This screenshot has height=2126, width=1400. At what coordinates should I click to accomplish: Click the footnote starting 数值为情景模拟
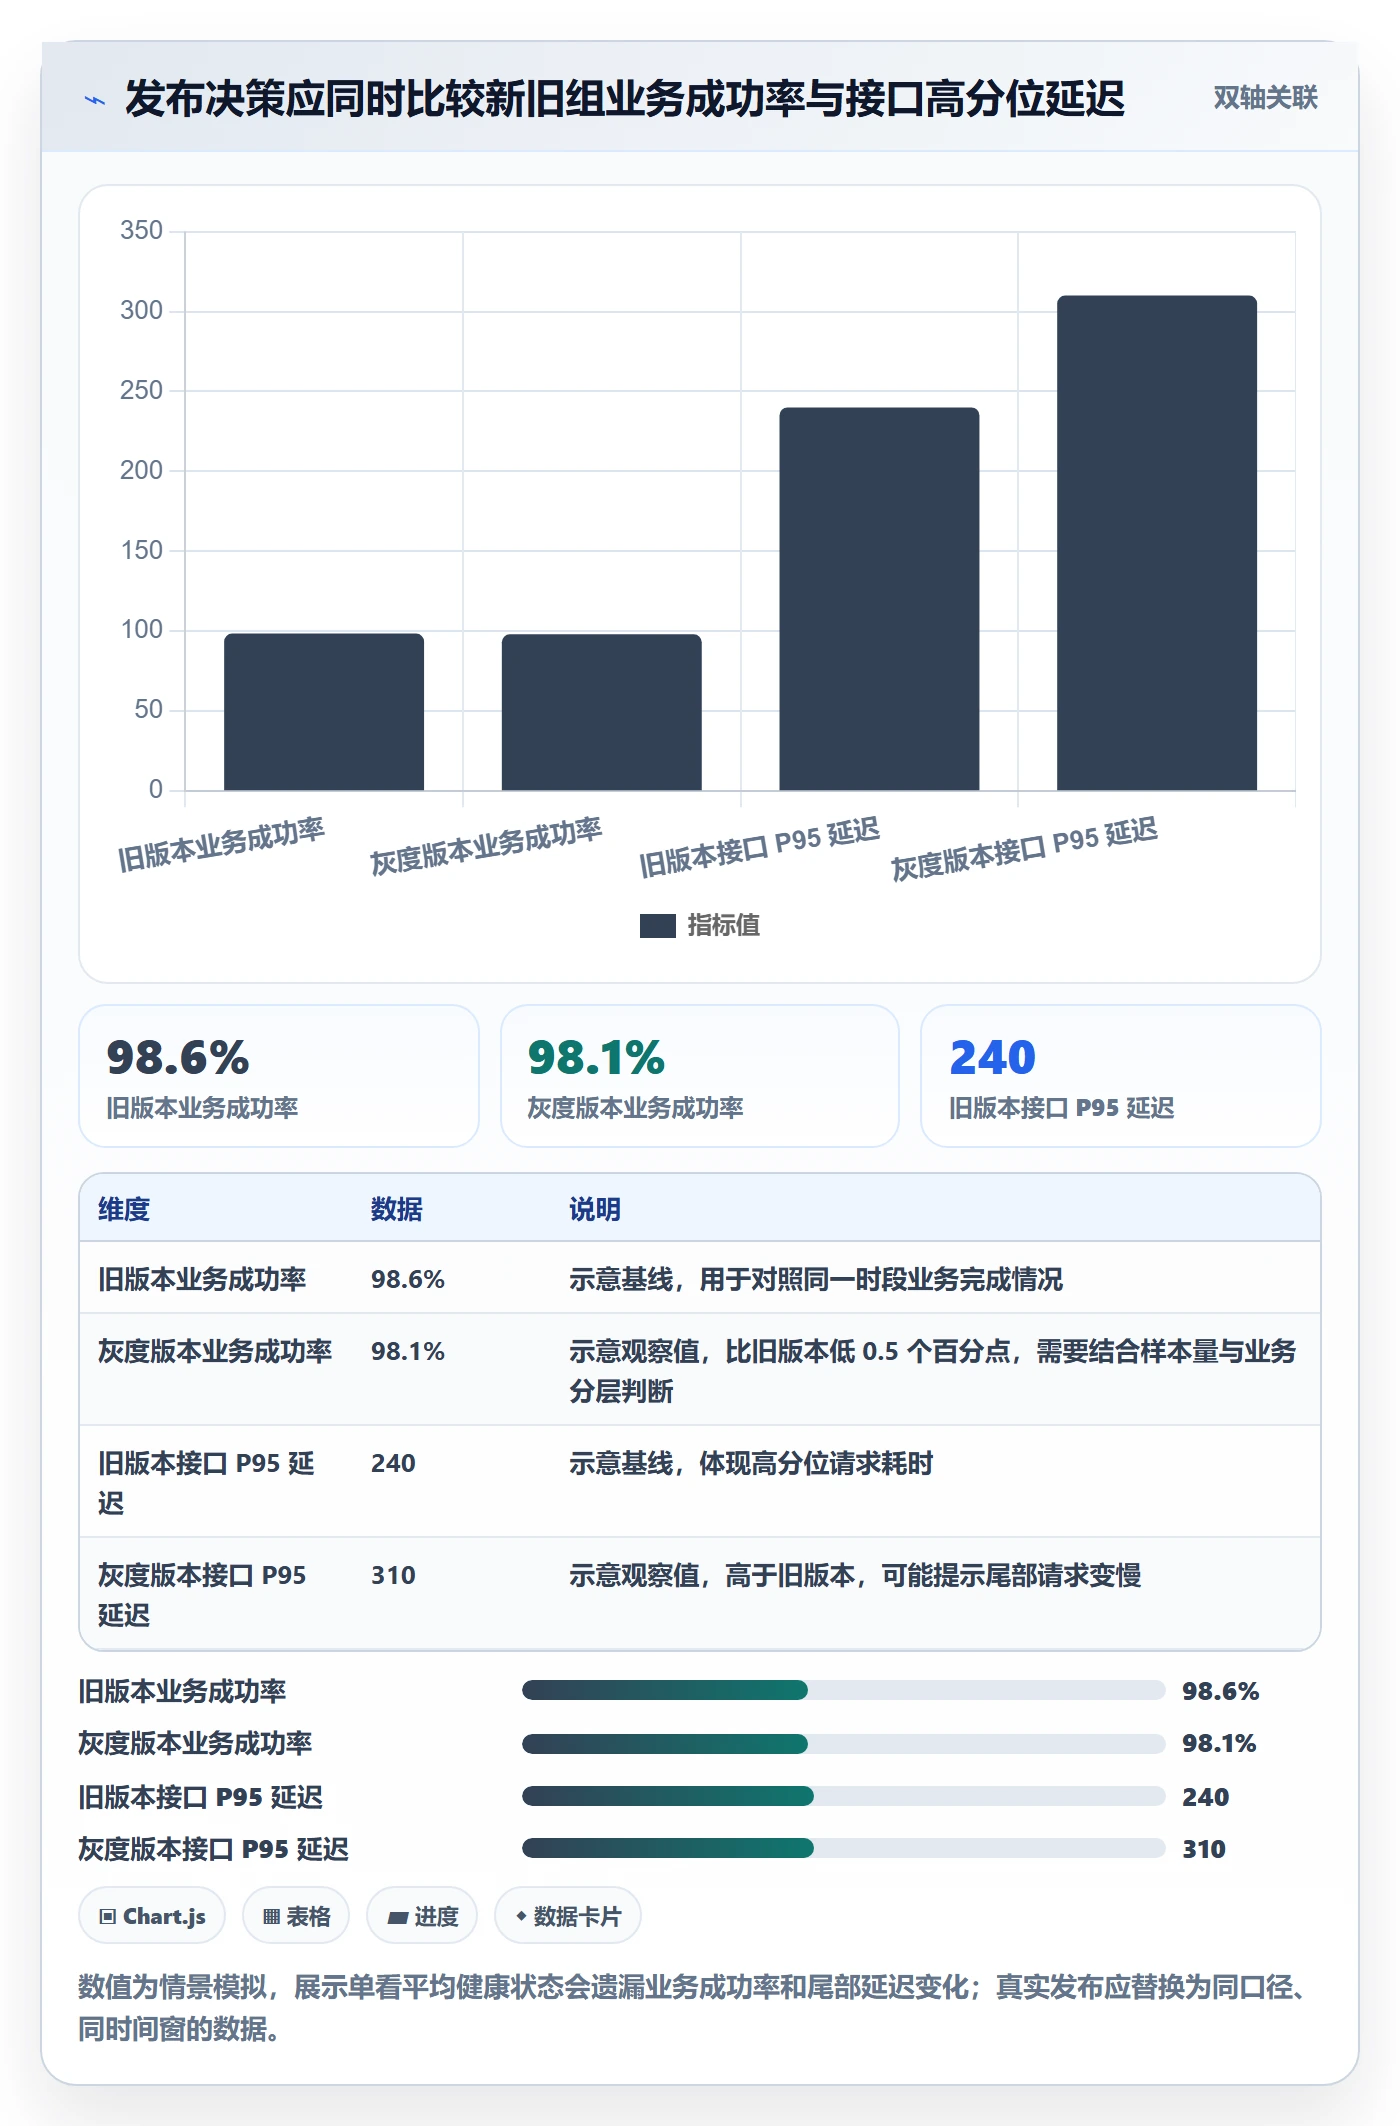(x=693, y=2008)
